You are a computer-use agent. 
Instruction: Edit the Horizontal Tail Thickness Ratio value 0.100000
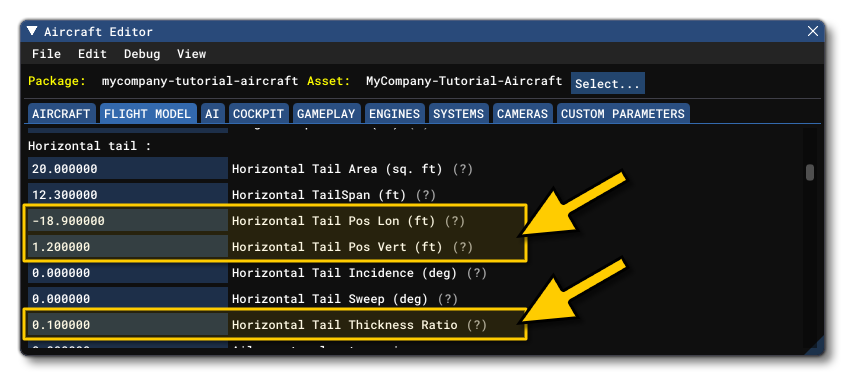[128, 325]
